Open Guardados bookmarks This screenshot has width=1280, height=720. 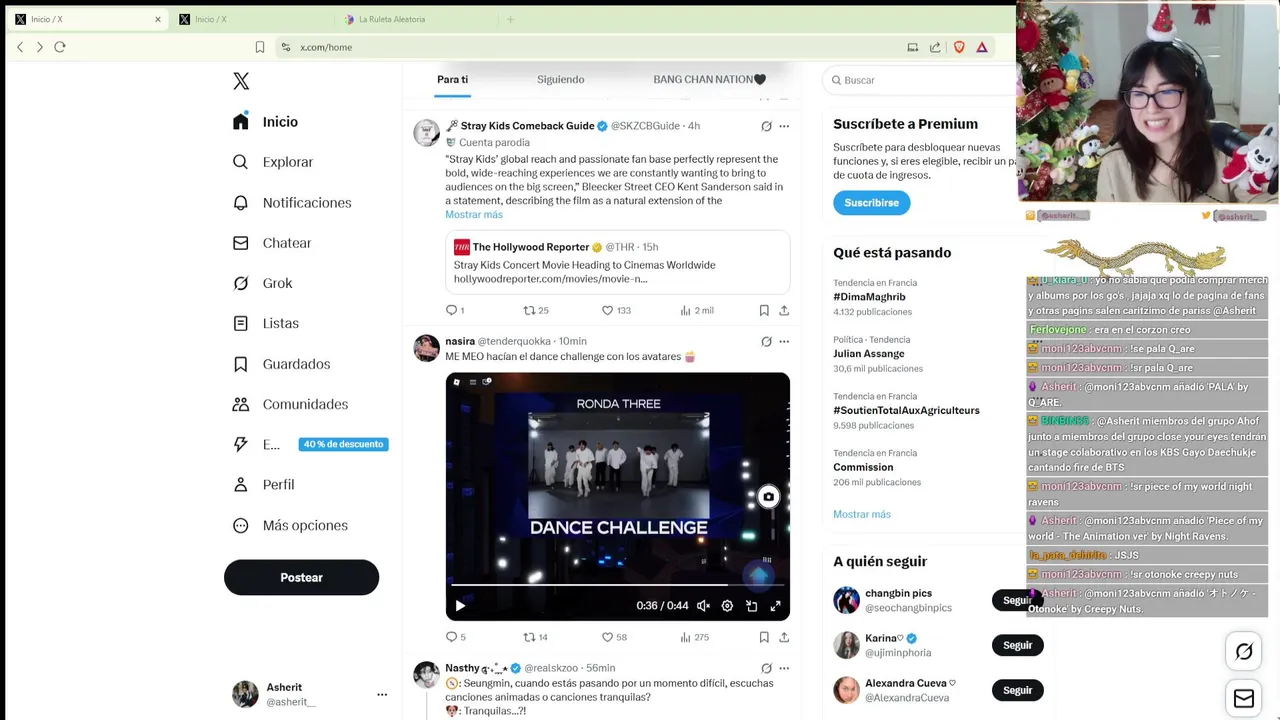[281, 364]
